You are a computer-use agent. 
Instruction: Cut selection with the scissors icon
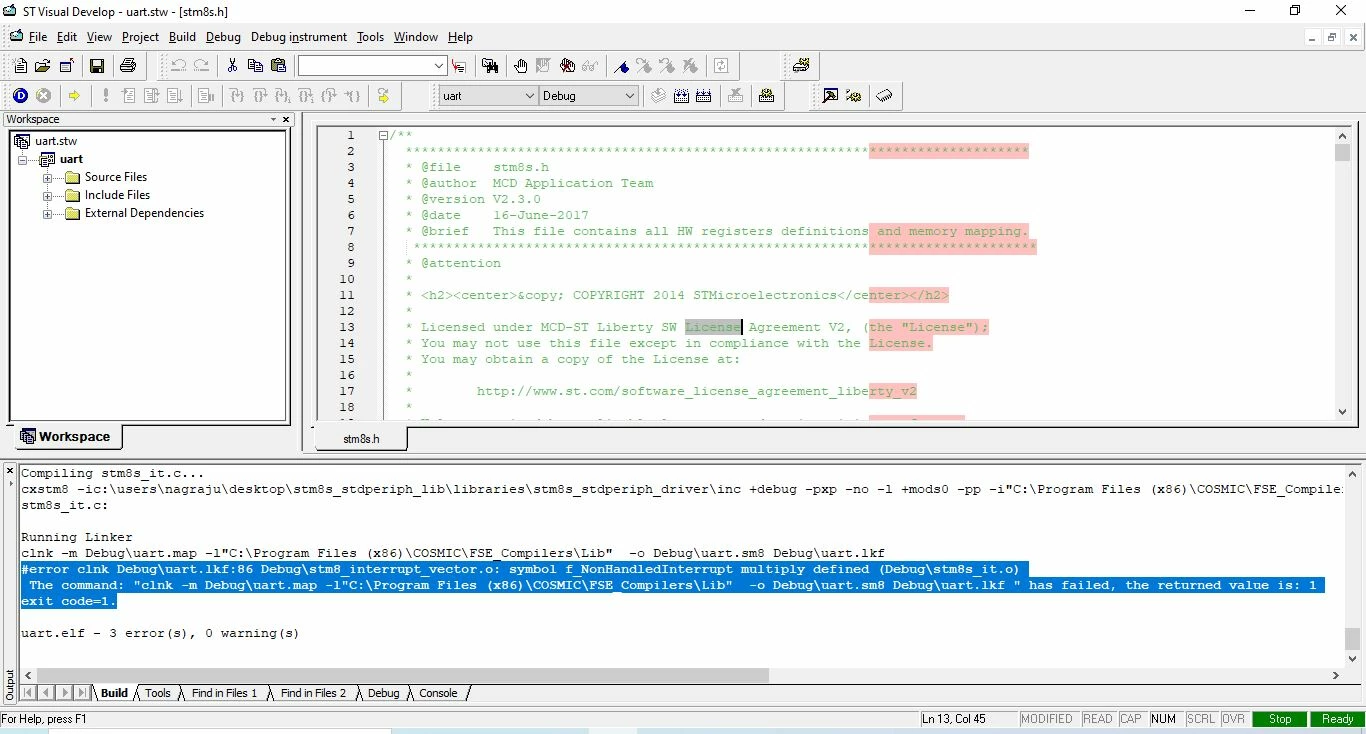(x=232, y=66)
